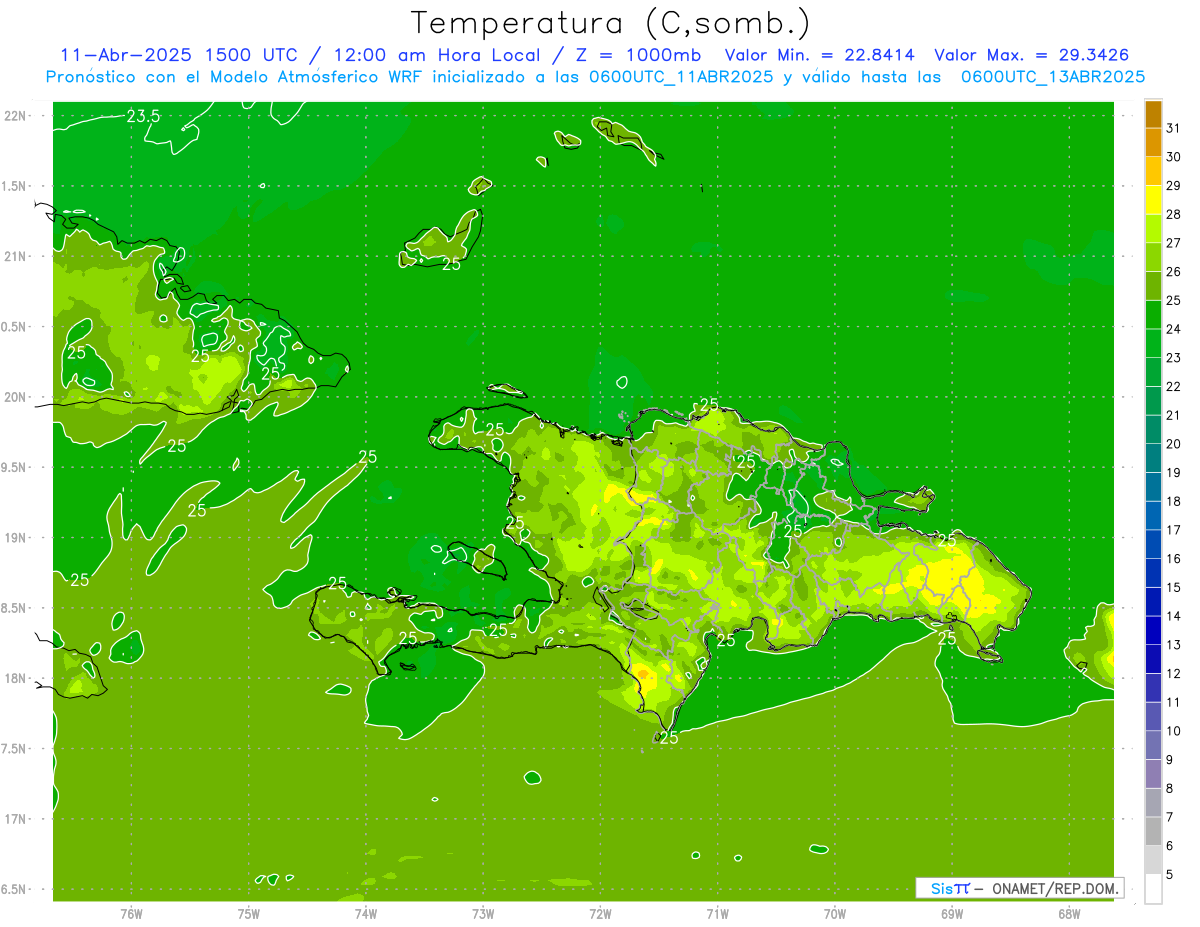The width and height of the screenshot is (1200, 927).
Task: Pick the gray swatch between 6 and 7
Action: 1153,831
